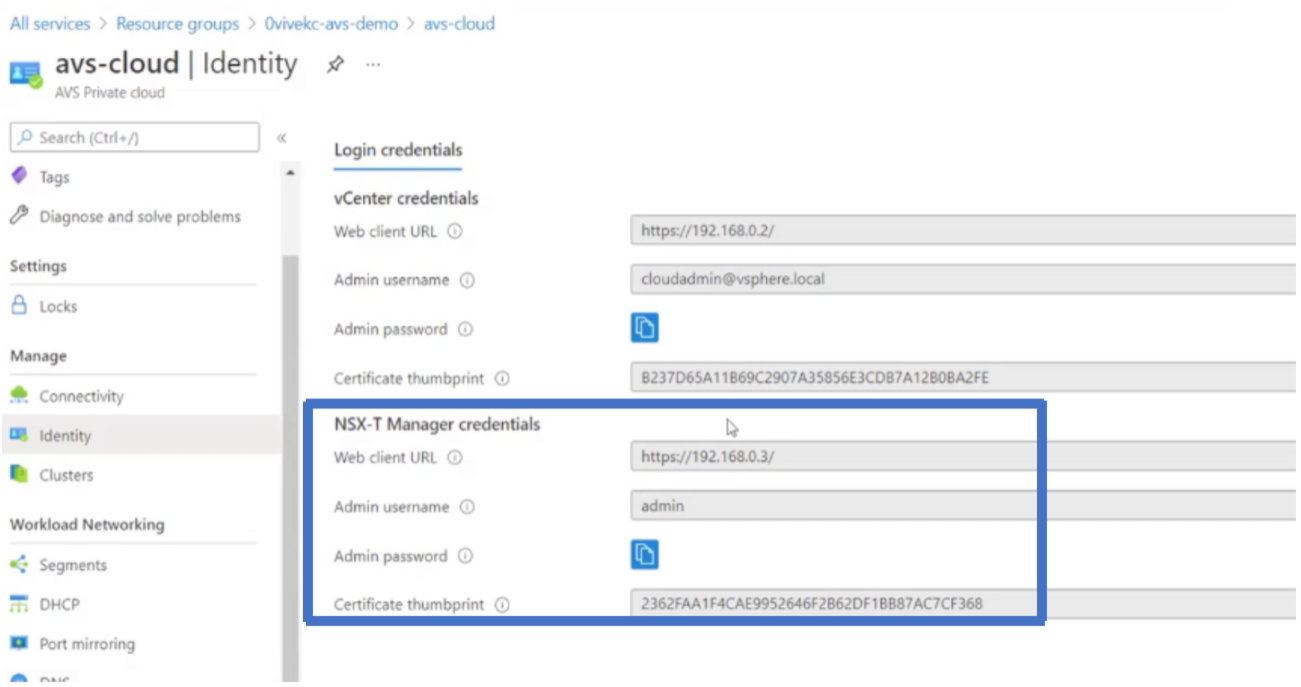The image size is (1301, 687).
Task: Click the NSX-T URL field https://192.168.0.3/
Action: pos(965,457)
